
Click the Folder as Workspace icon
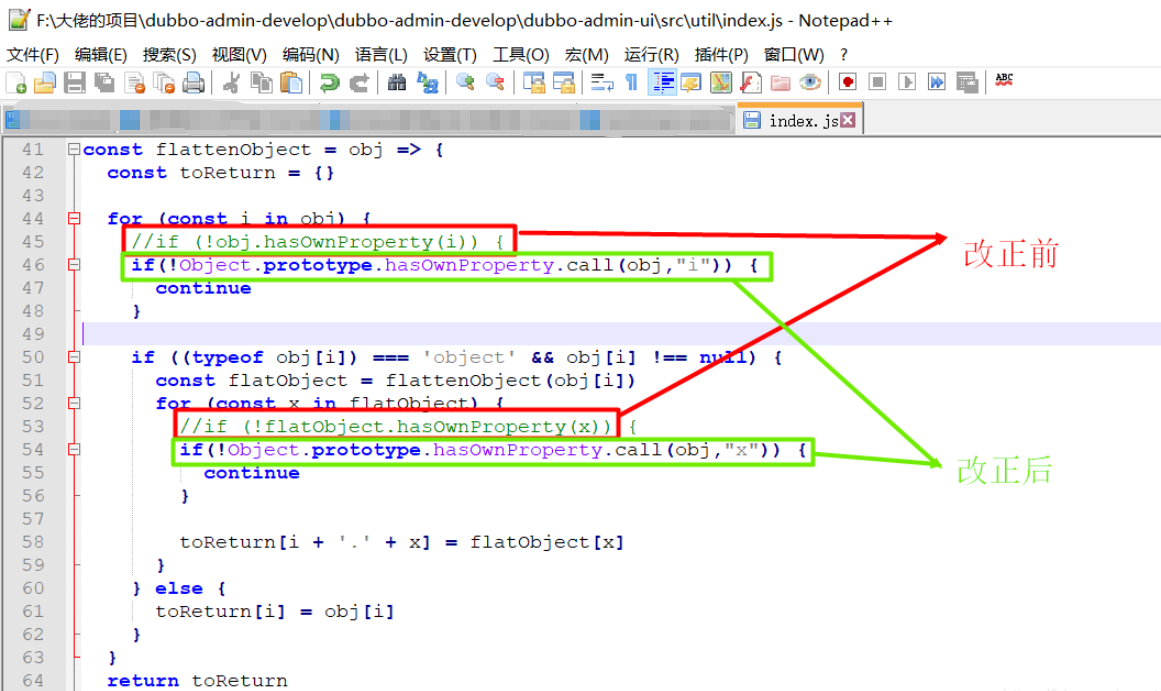(x=780, y=82)
